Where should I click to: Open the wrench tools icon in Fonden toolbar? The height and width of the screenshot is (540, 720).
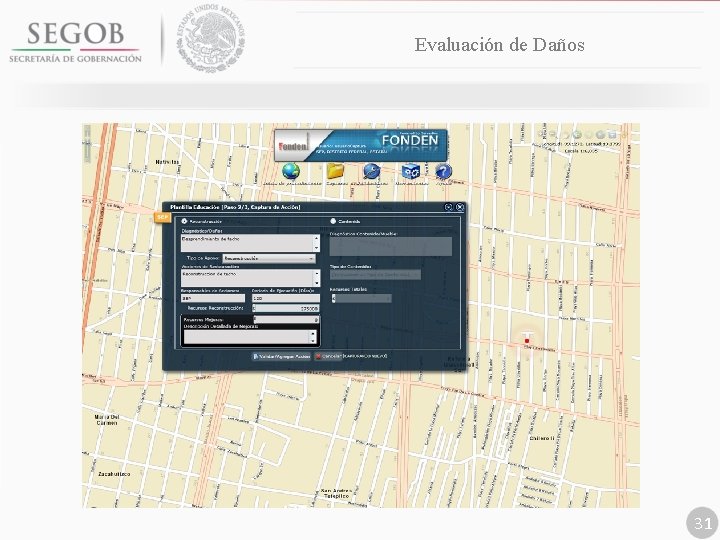click(x=371, y=171)
